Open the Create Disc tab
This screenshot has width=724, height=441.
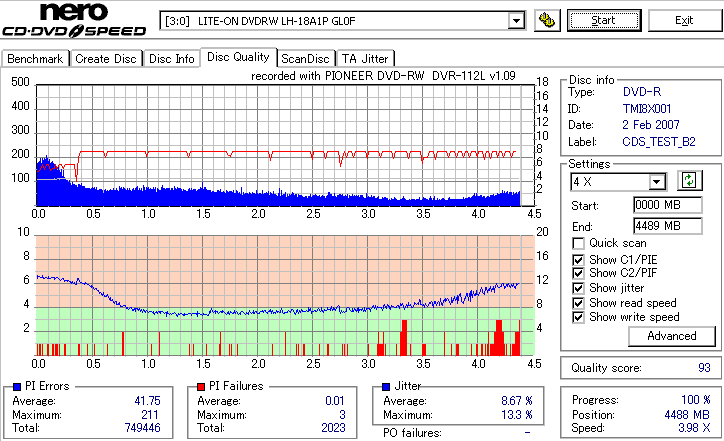point(106,59)
